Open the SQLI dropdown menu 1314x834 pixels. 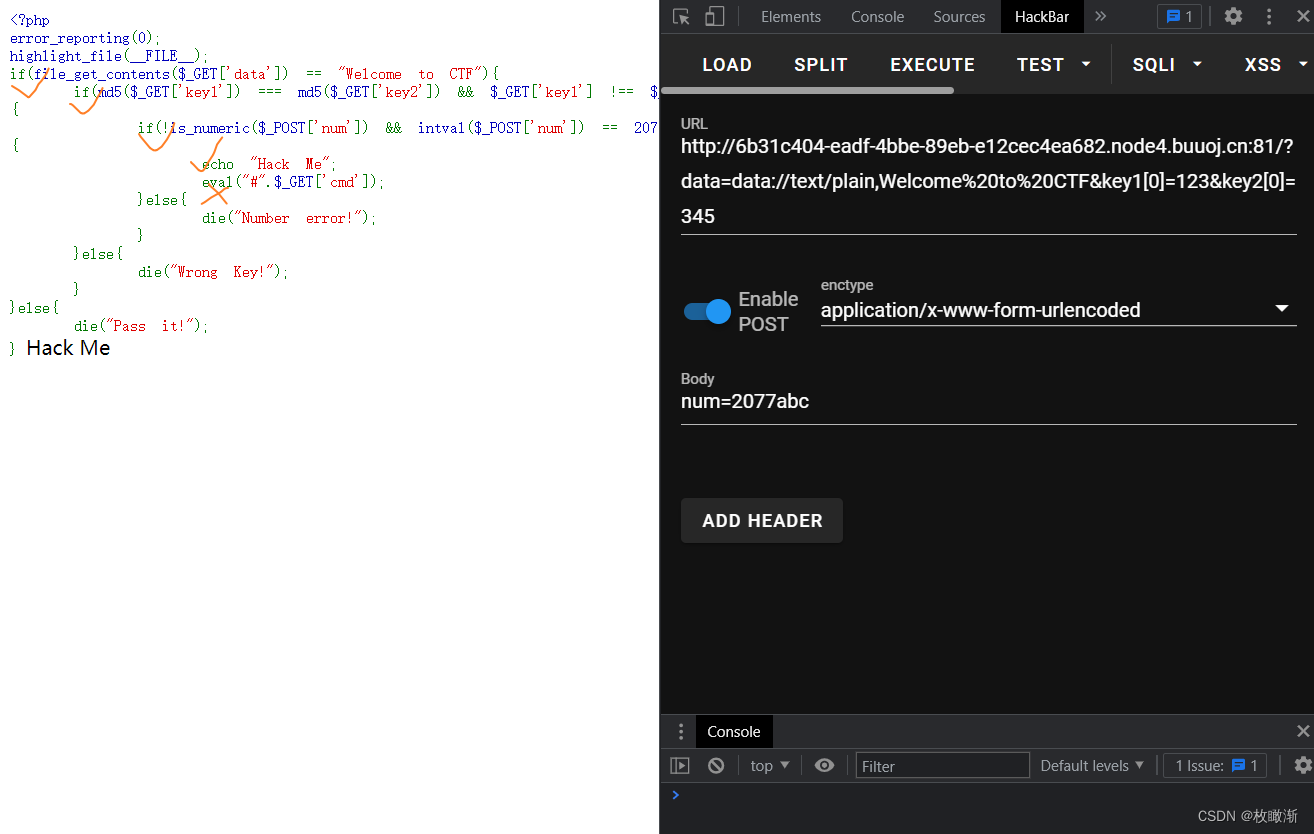(x=1167, y=64)
